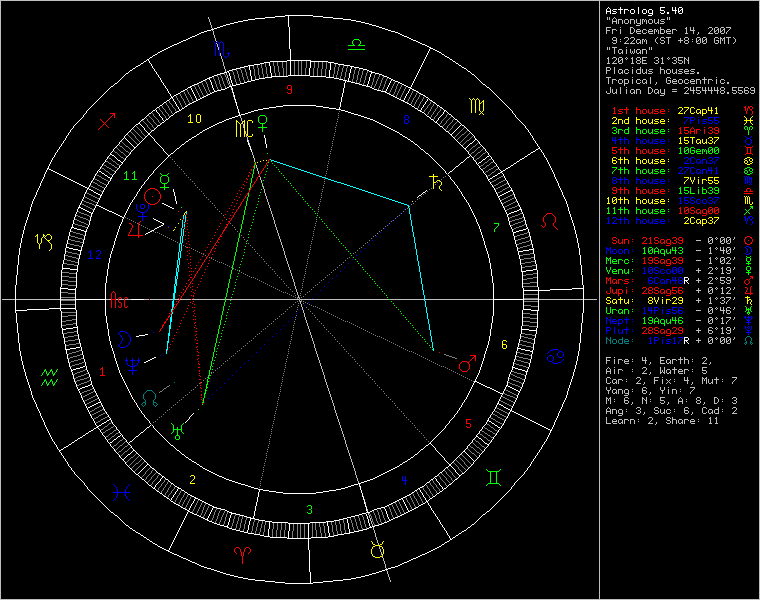The height and width of the screenshot is (600, 760).
Task: Click the Aries glyph on the zodiac ring
Action: pos(242,555)
